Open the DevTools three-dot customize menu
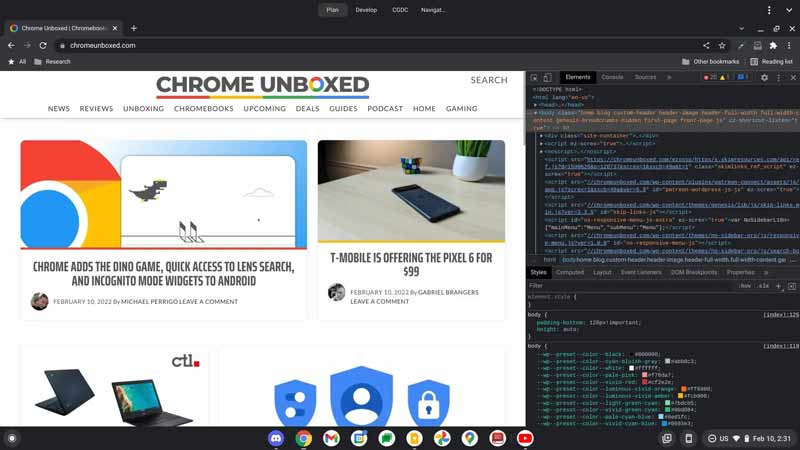Viewport: 800px width, 450px height. [x=779, y=78]
